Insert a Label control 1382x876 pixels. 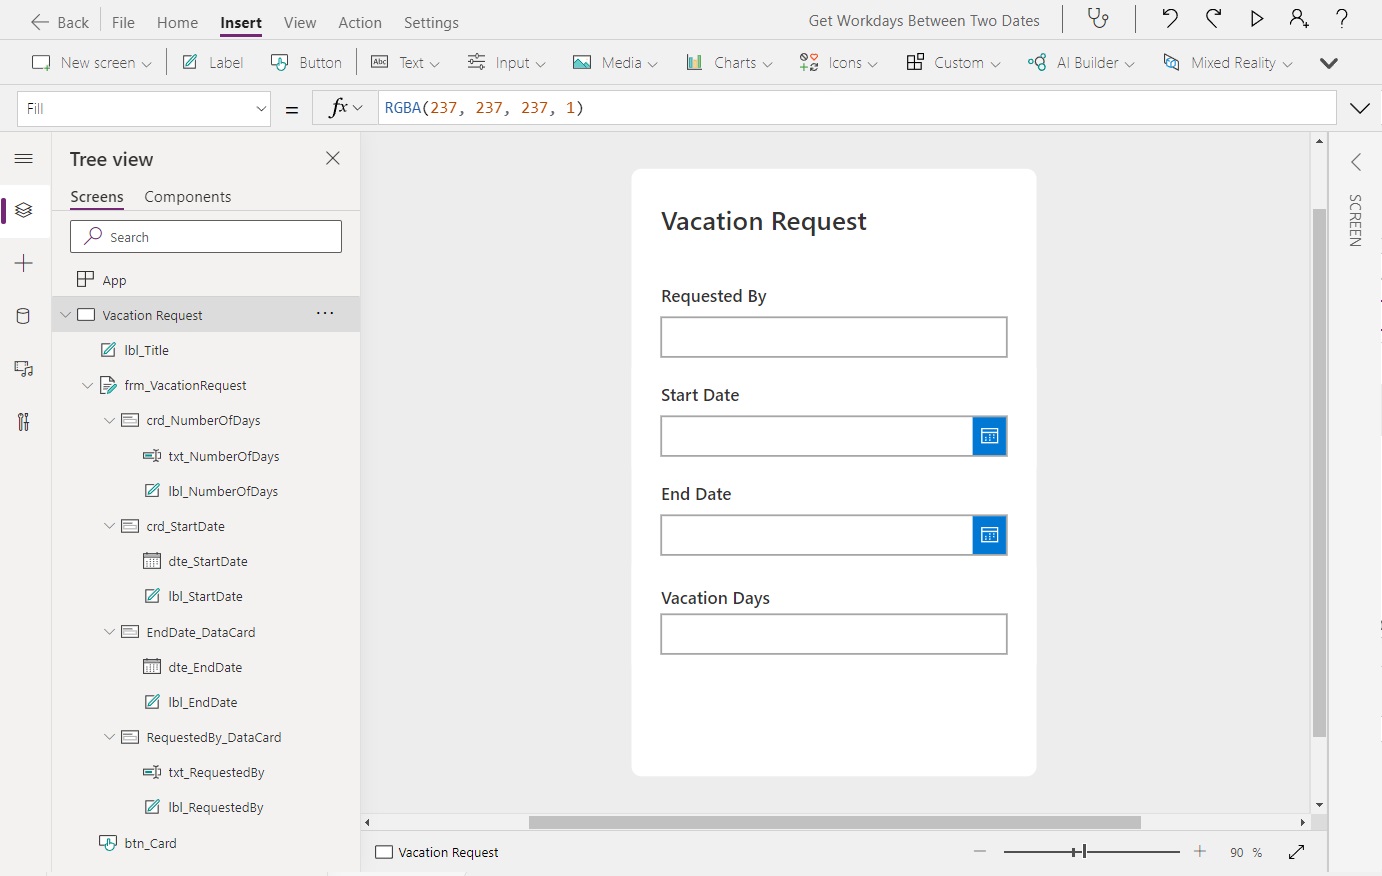tap(211, 62)
